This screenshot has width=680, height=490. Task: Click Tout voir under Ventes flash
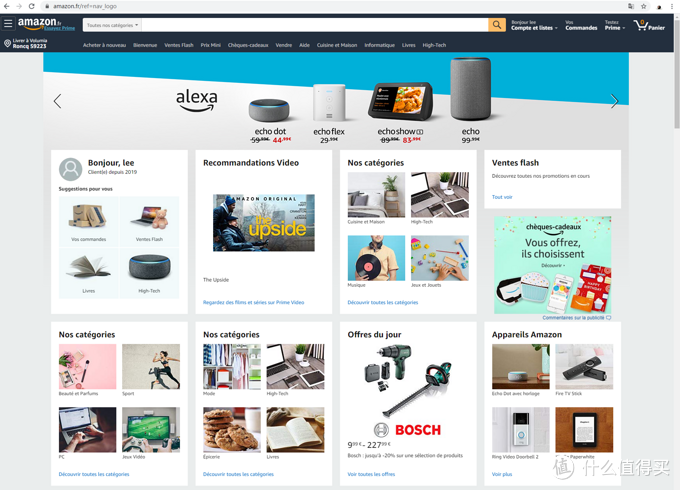(502, 197)
